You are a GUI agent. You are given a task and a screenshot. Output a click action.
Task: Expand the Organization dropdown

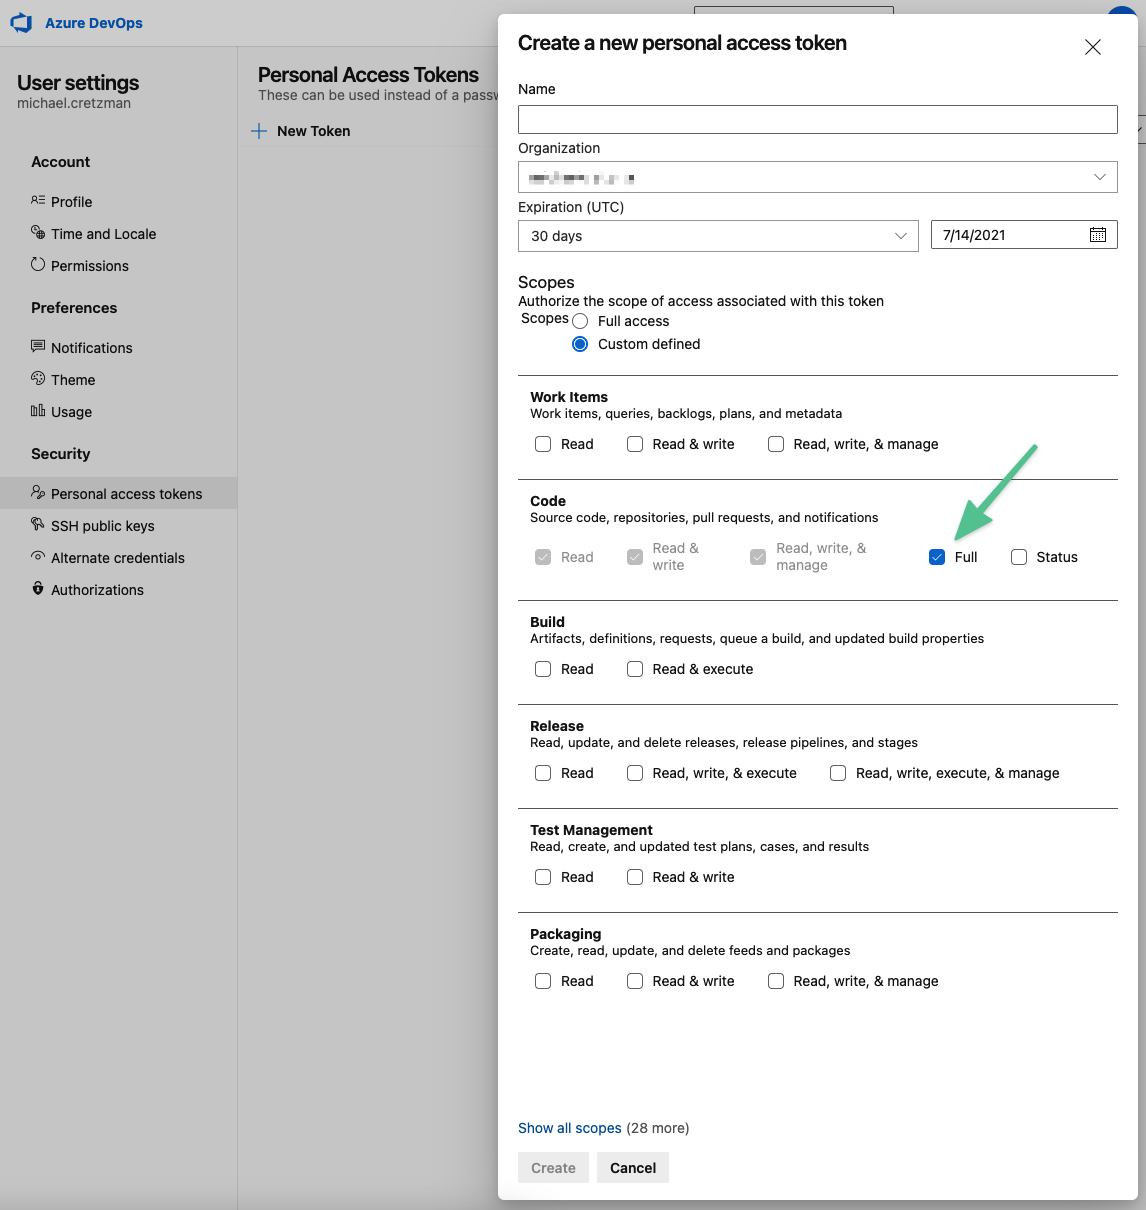(x=1099, y=177)
